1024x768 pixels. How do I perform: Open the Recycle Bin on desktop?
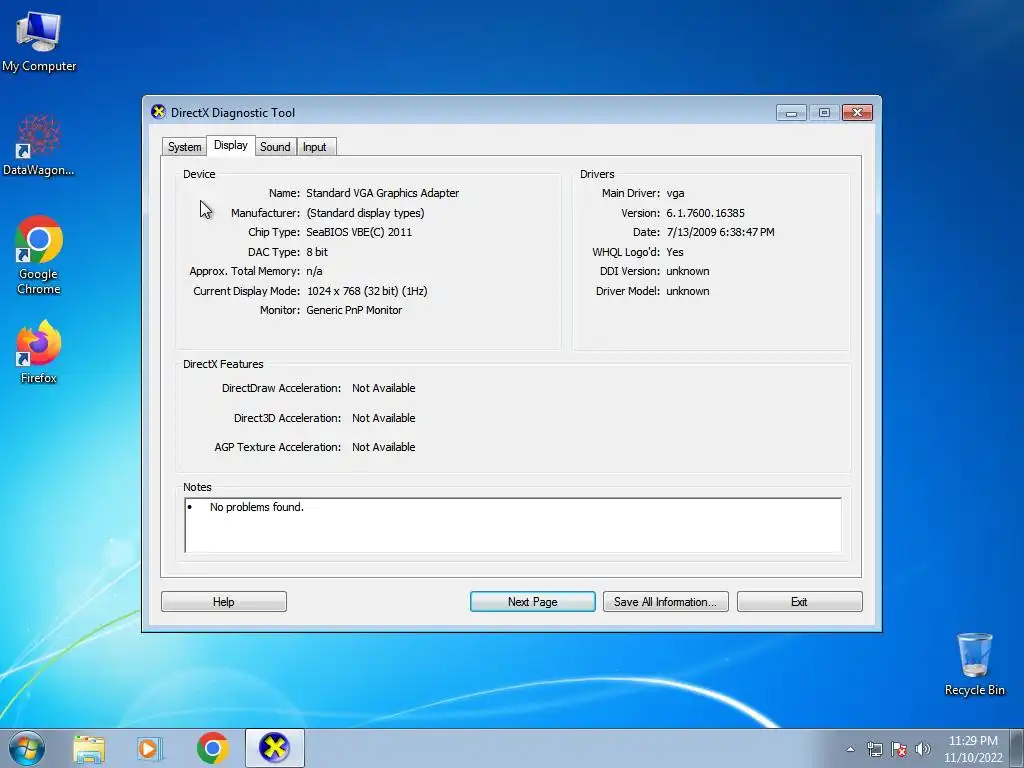[x=974, y=664]
